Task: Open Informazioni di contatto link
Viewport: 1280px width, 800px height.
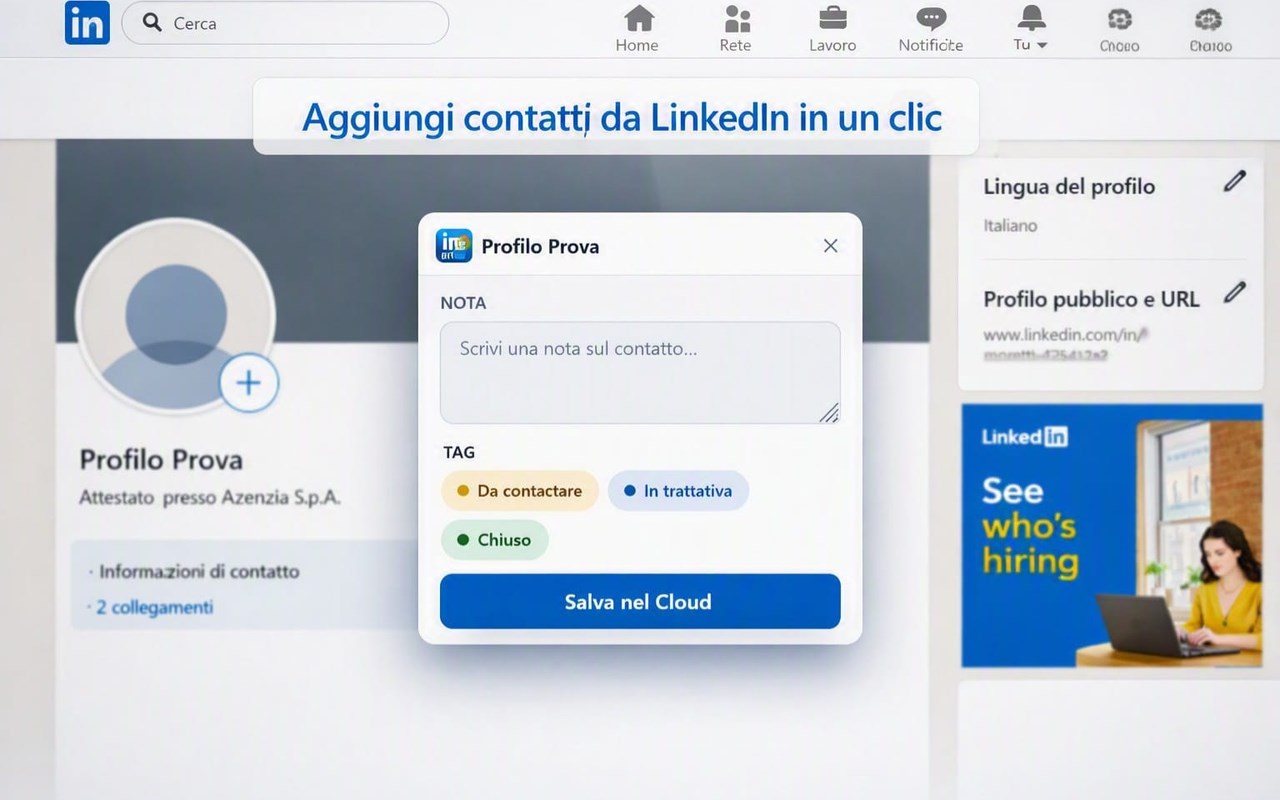Action: [x=199, y=572]
